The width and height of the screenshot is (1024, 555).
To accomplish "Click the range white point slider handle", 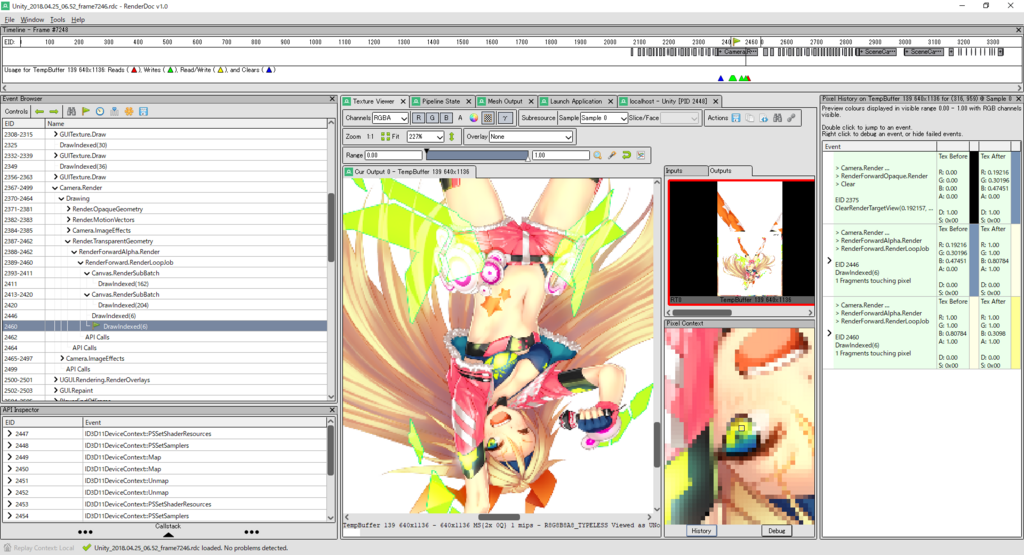I will [x=528, y=158].
